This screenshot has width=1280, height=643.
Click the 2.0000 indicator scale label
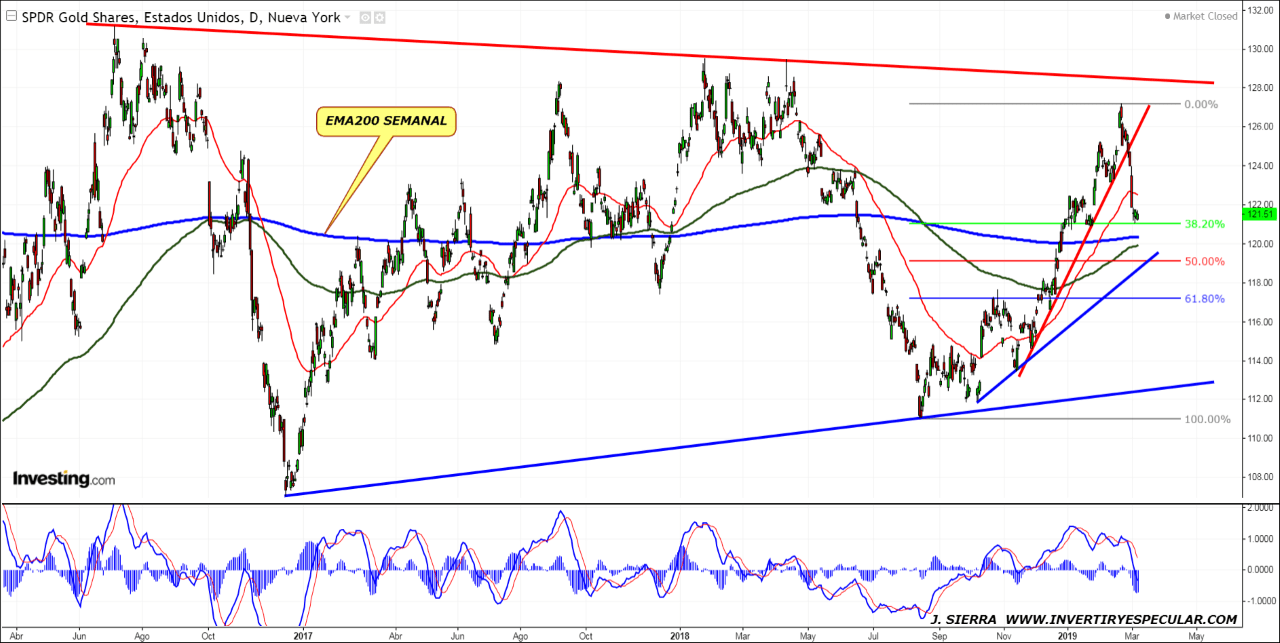tap(1258, 508)
